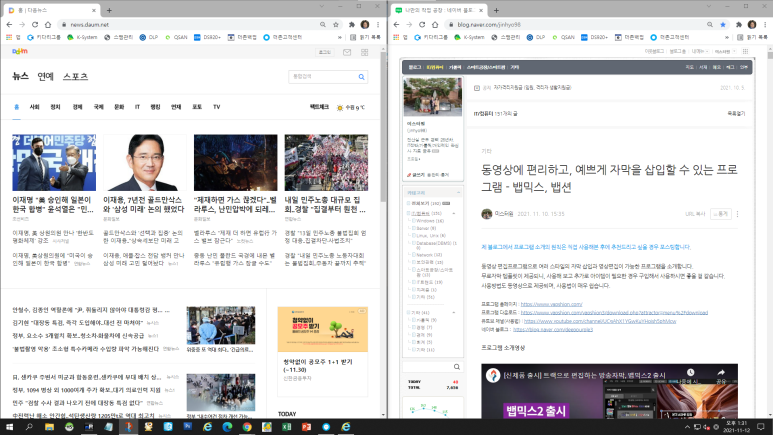773x435 pixels.
Task: Click the weather sun icon on Daum
Action: 340,108
